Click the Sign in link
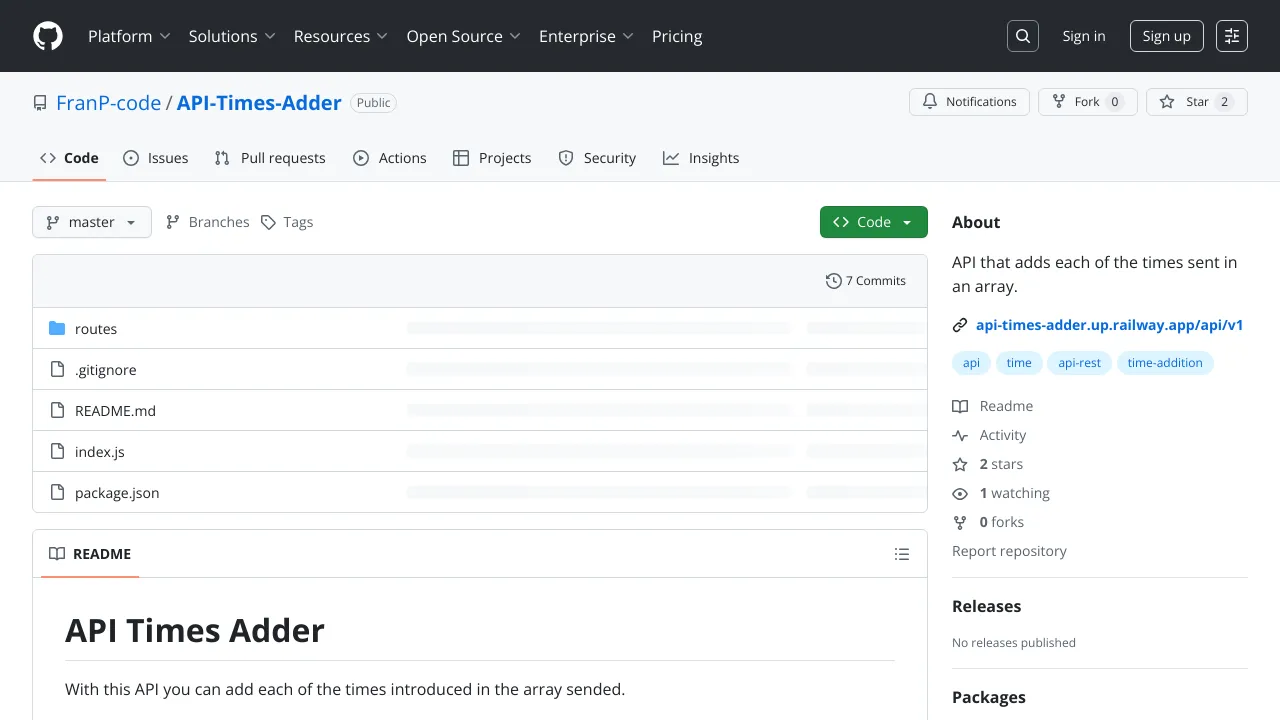The height and width of the screenshot is (720, 1280). click(x=1084, y=36)
